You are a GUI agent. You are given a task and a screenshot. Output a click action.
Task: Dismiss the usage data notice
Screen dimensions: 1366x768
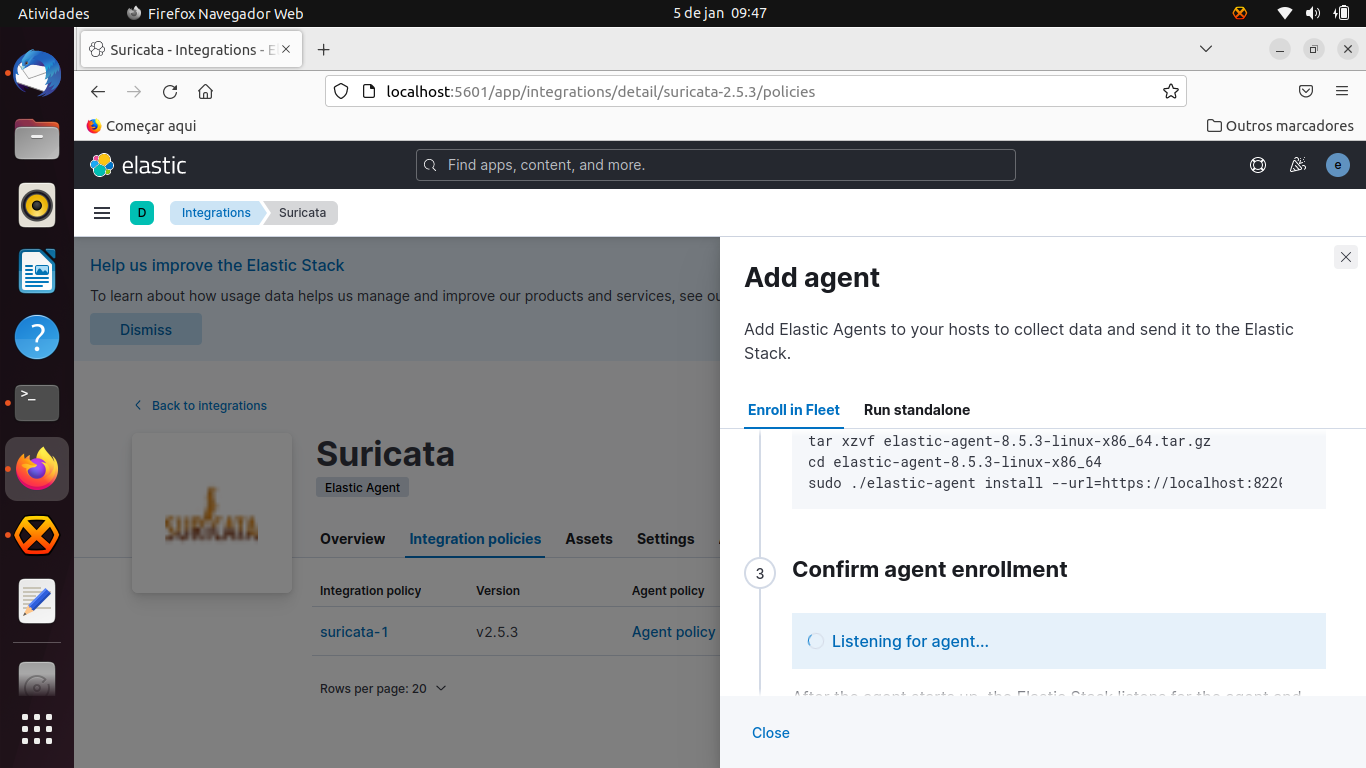coord(146,330)
